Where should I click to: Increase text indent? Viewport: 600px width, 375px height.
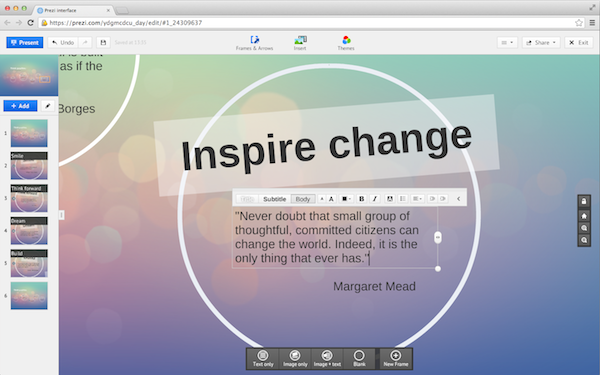(443, 199)
